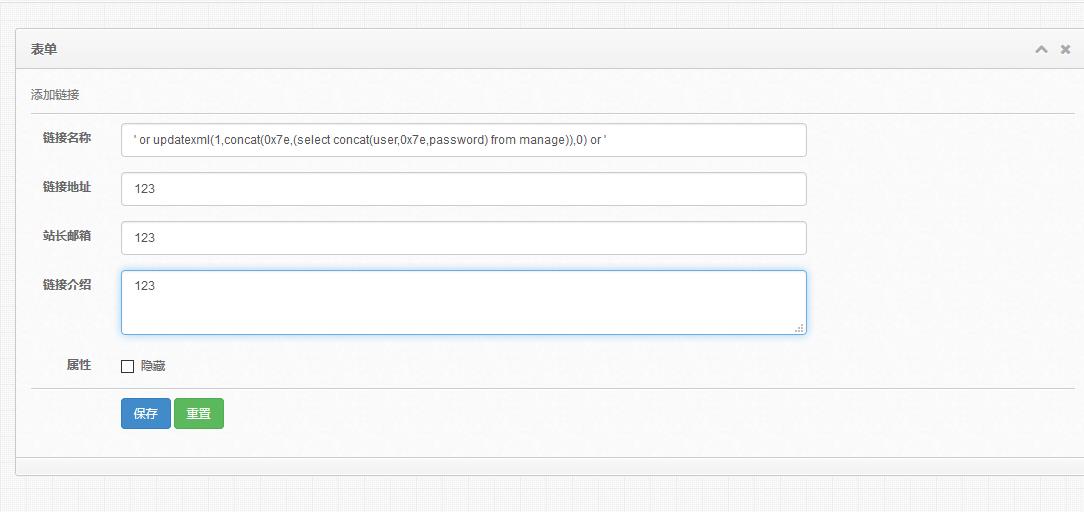Grab the textarea resize handle
This screenshot has width=1084, height=512.
coord(799,328)
